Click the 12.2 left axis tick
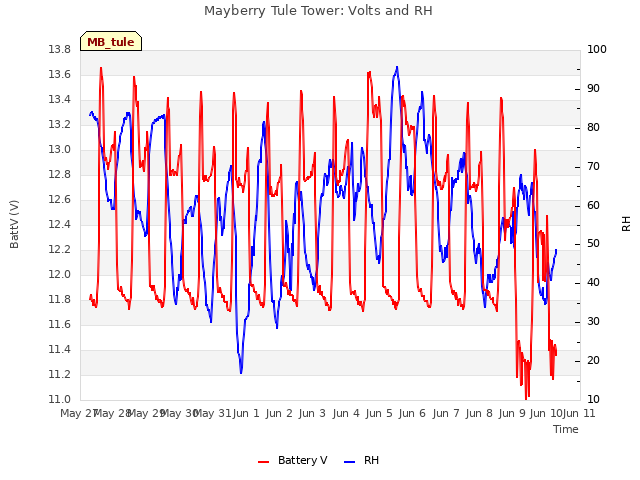The image size is (640, 480). [x=60, y=249]
